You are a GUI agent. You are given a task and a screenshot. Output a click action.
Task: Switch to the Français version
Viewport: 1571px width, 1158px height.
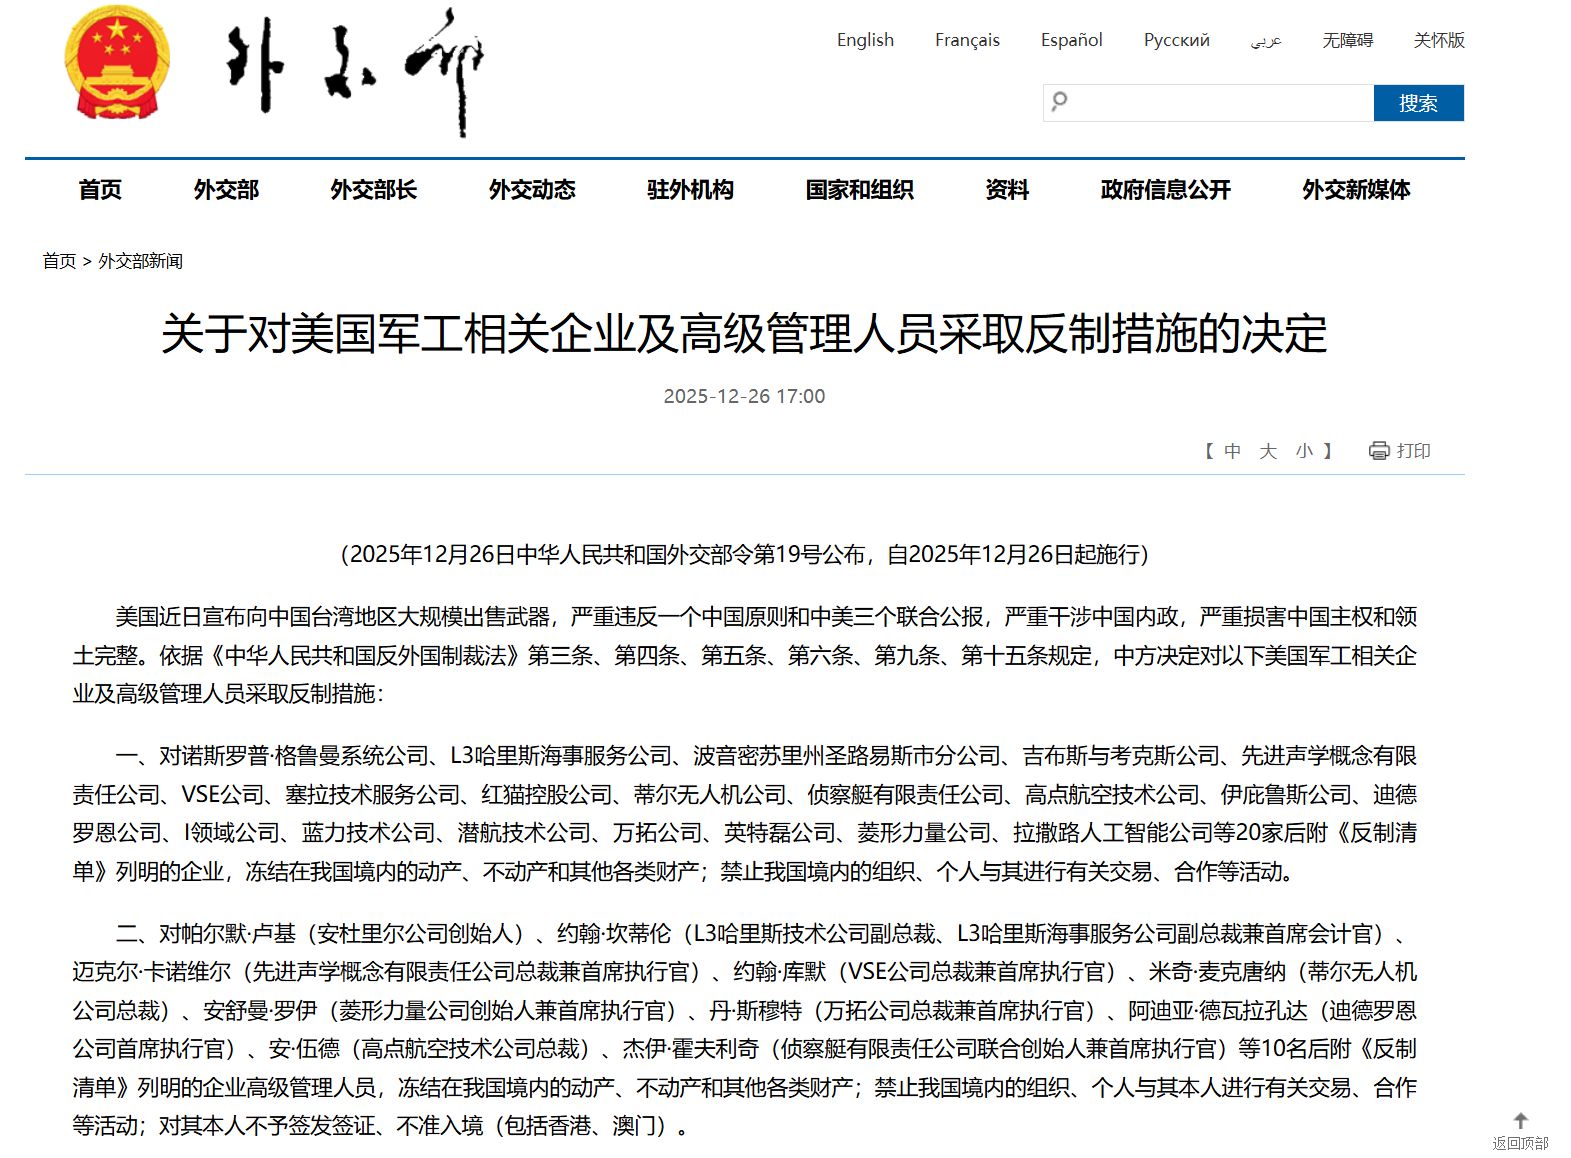[967, 40]
